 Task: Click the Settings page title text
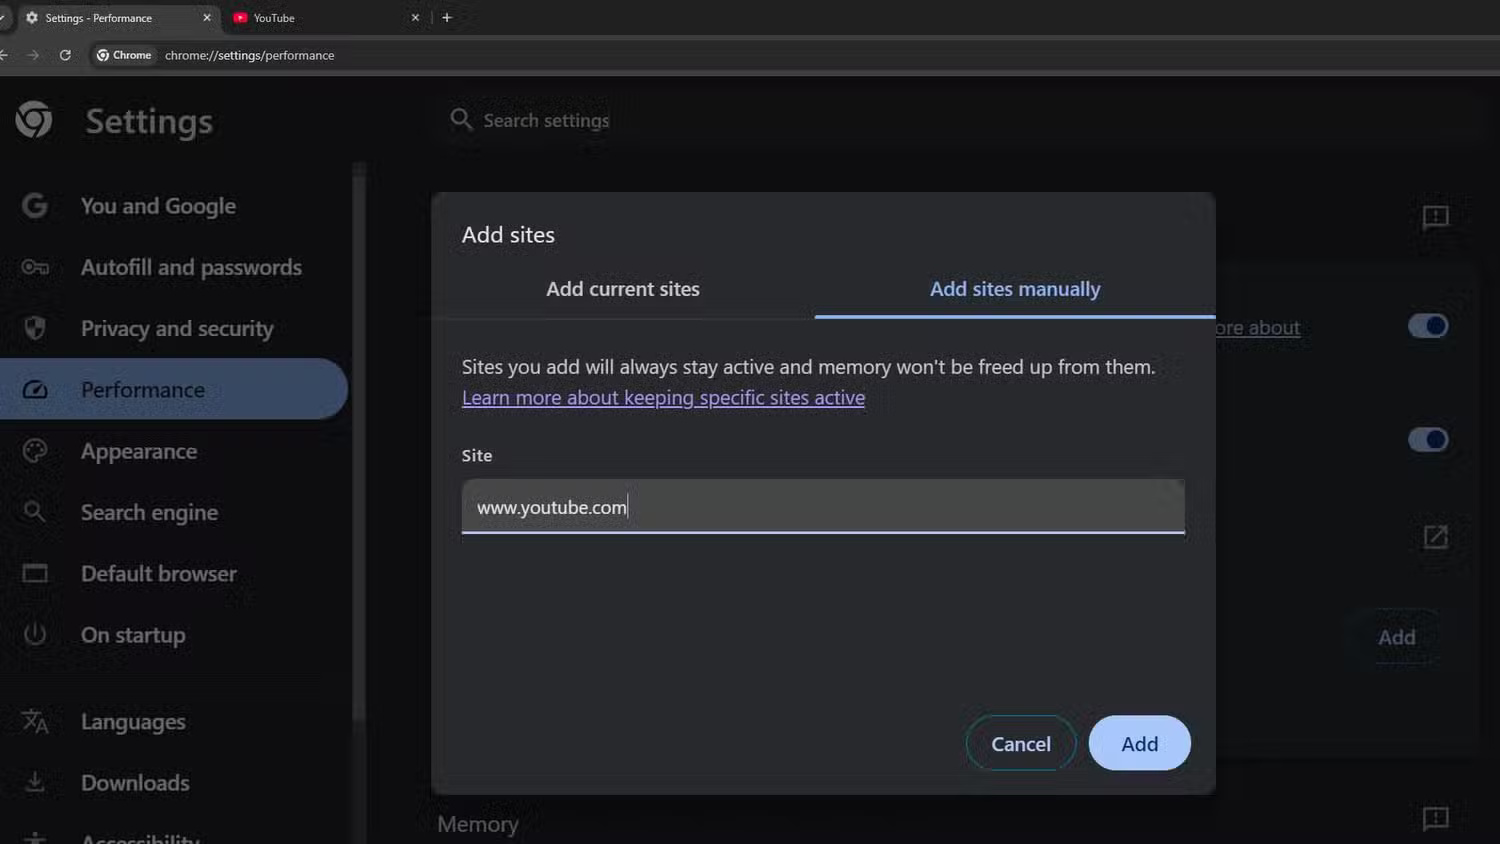pos(149,121)
